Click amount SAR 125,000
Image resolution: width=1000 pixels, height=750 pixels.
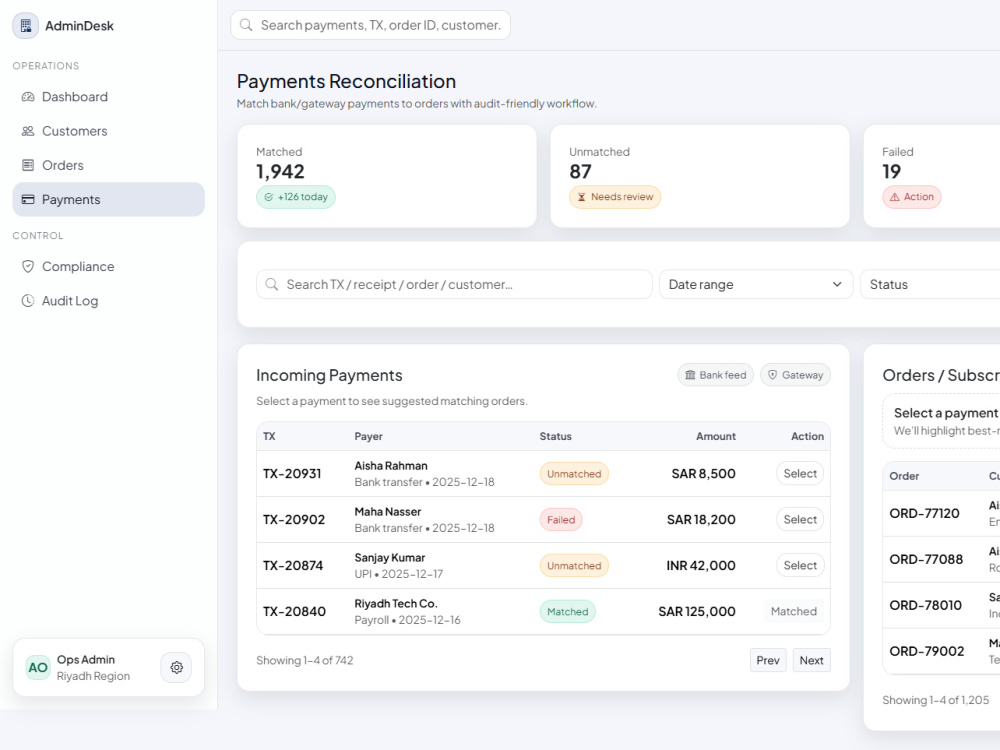[x=697, y=612]
